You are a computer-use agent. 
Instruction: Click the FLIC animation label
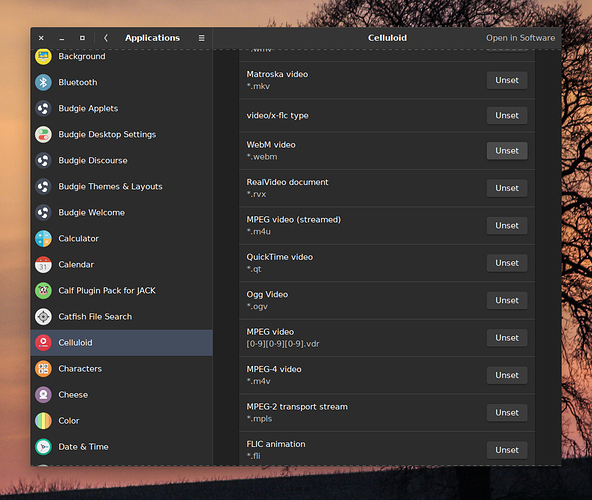point(276,444)
